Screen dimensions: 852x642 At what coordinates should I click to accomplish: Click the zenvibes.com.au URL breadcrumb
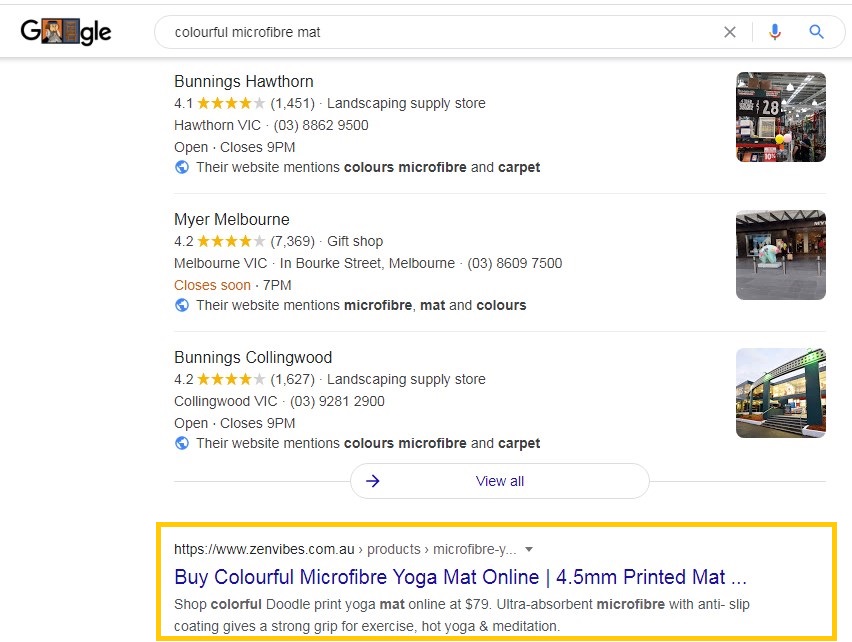[264, 549]
